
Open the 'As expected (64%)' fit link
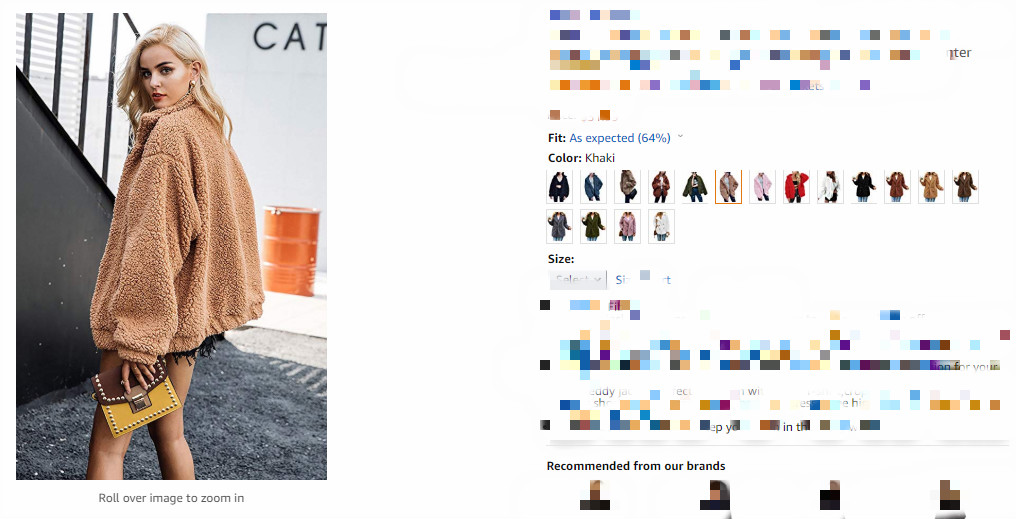pyautogui.click(x=619, y=138)
